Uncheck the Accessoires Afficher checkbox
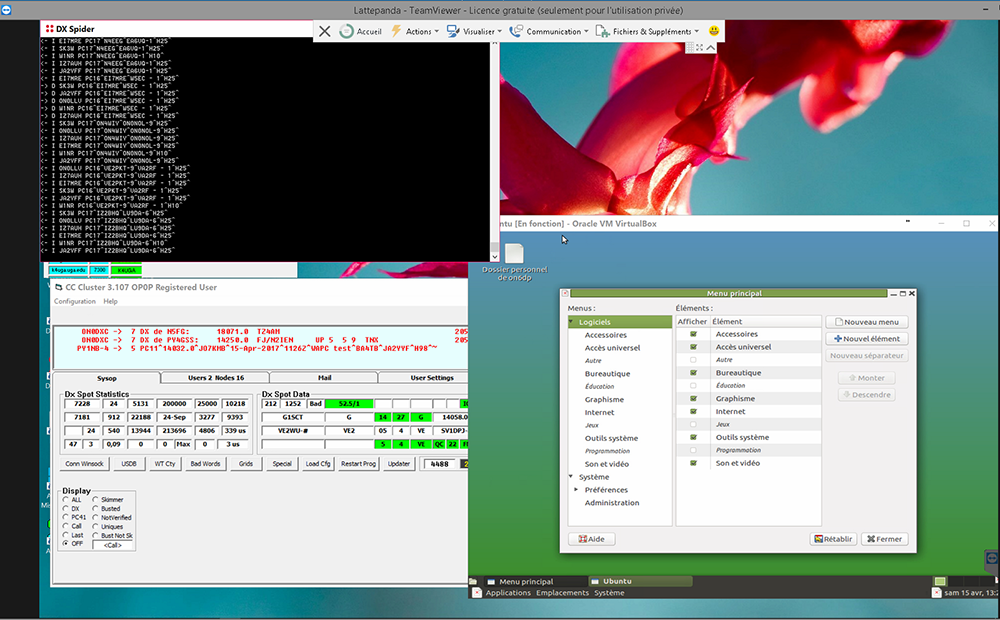This screenshot has width=1000, height=620. (693, 334)
